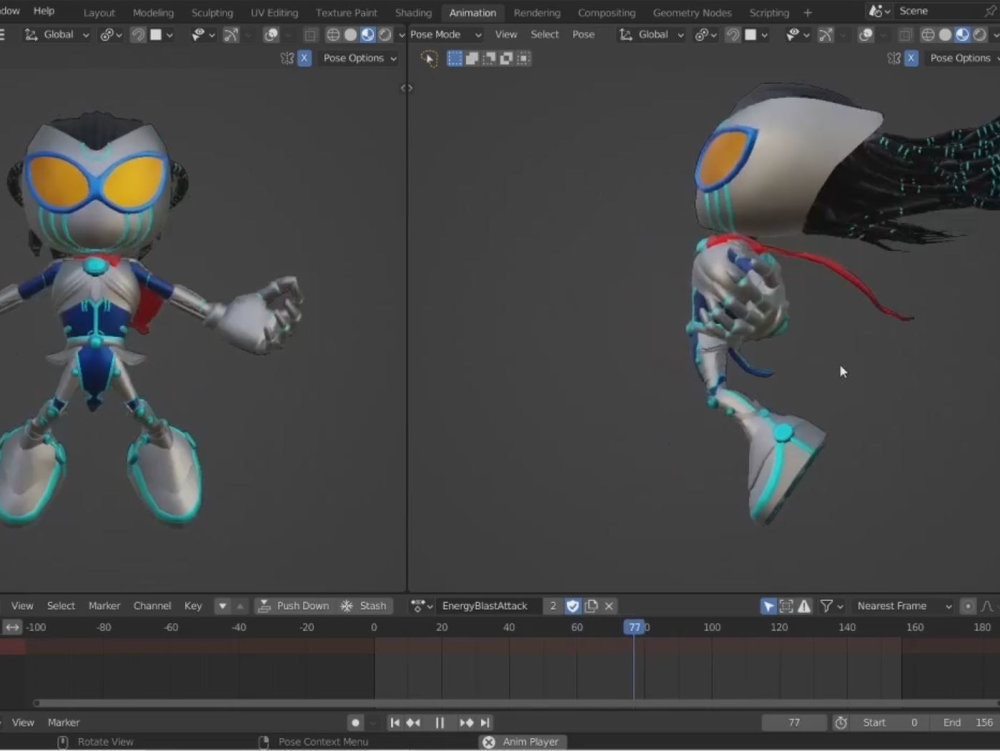The height and width of the screenshot is (751, 1000).
Task: Create a new copy of the action
Action: click(589, 605)
